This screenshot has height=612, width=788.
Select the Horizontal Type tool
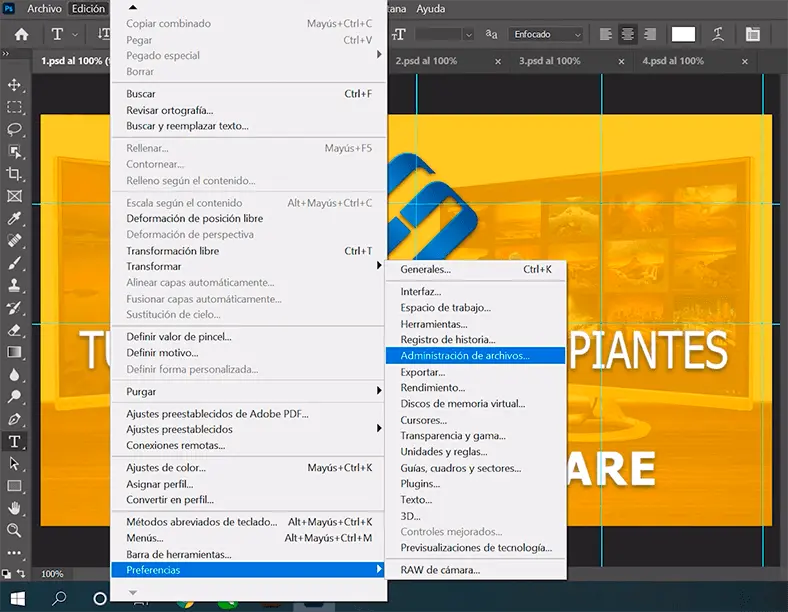(x=14, y=442)
